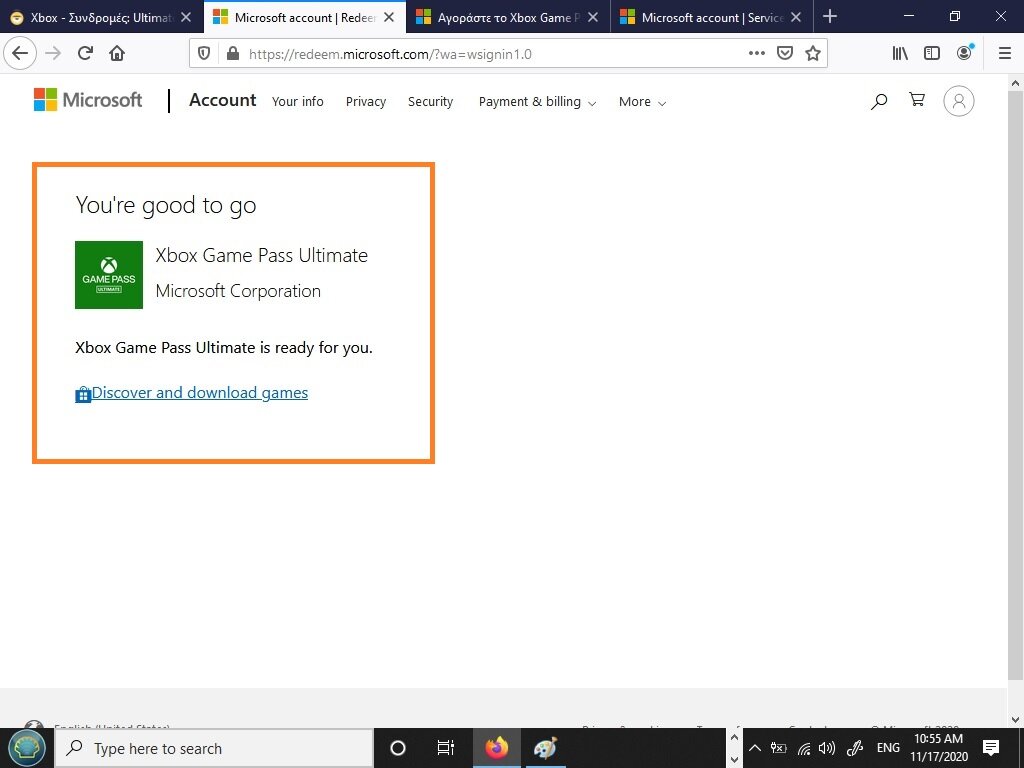Open page actions three-dot menu in address bar
This screenshot has width=1024, height=768.
[757, 54]
